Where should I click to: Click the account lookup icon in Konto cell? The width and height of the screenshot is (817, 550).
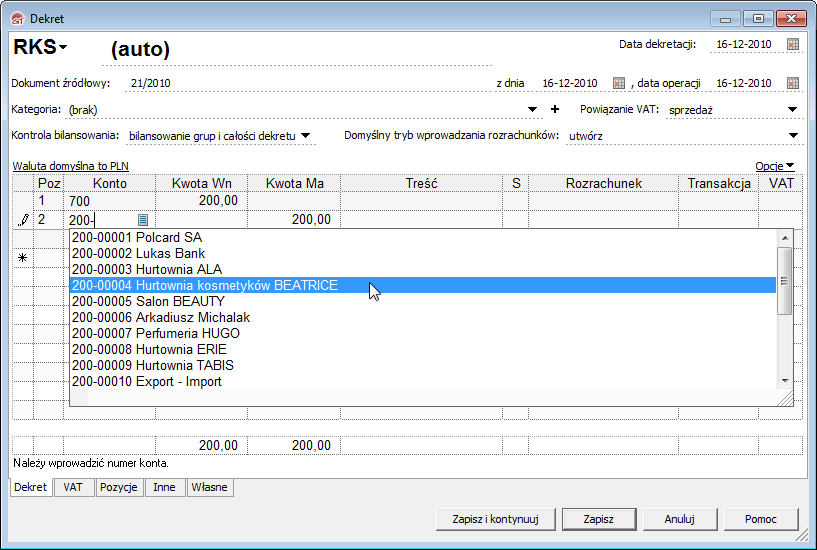click(143, 220)
